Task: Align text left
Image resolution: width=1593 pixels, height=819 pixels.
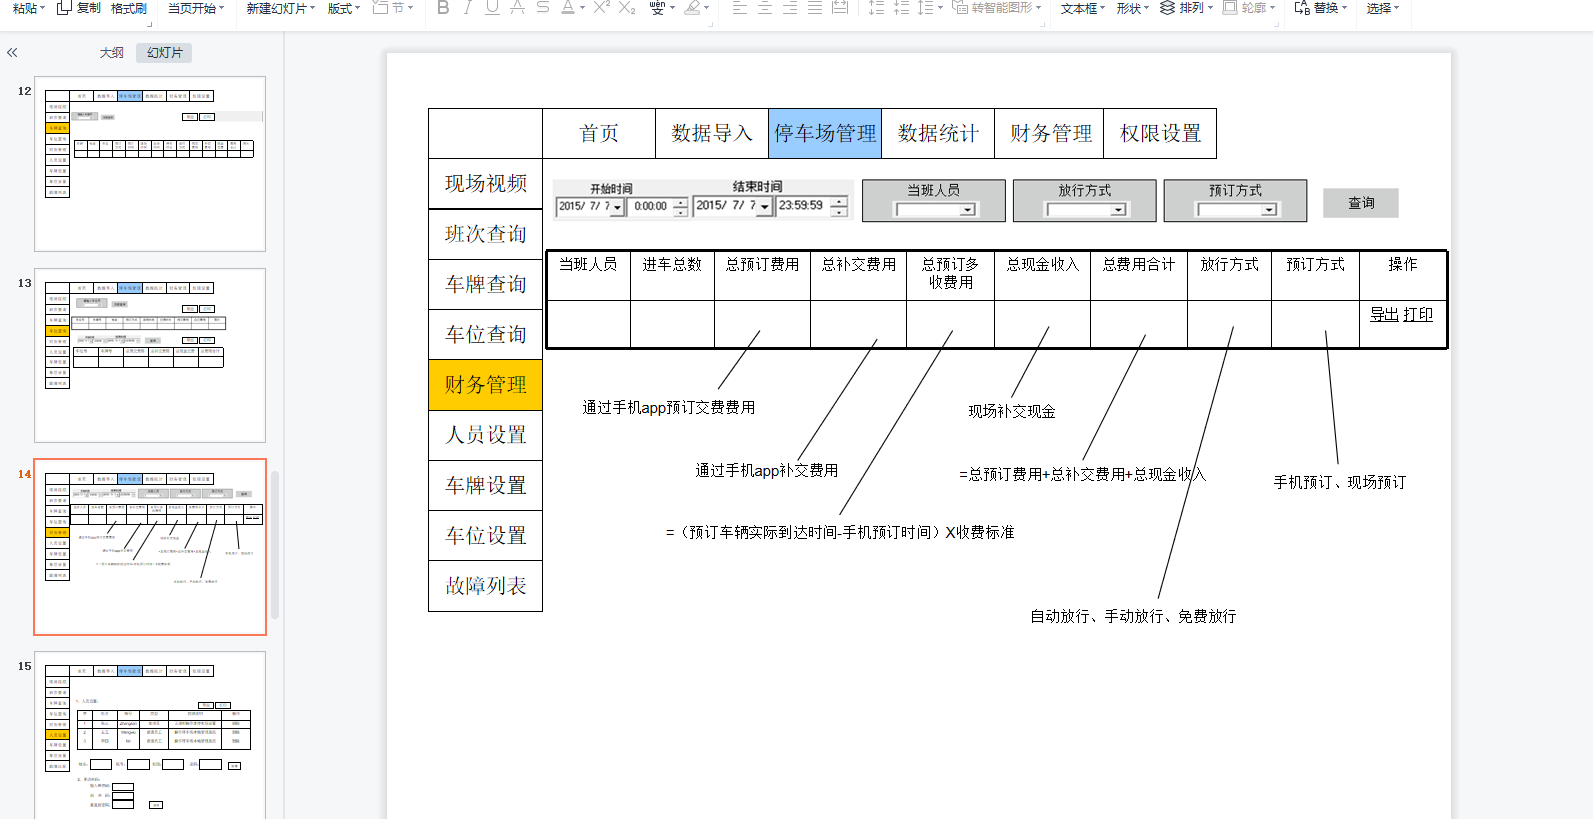Action: coord(740,8)
